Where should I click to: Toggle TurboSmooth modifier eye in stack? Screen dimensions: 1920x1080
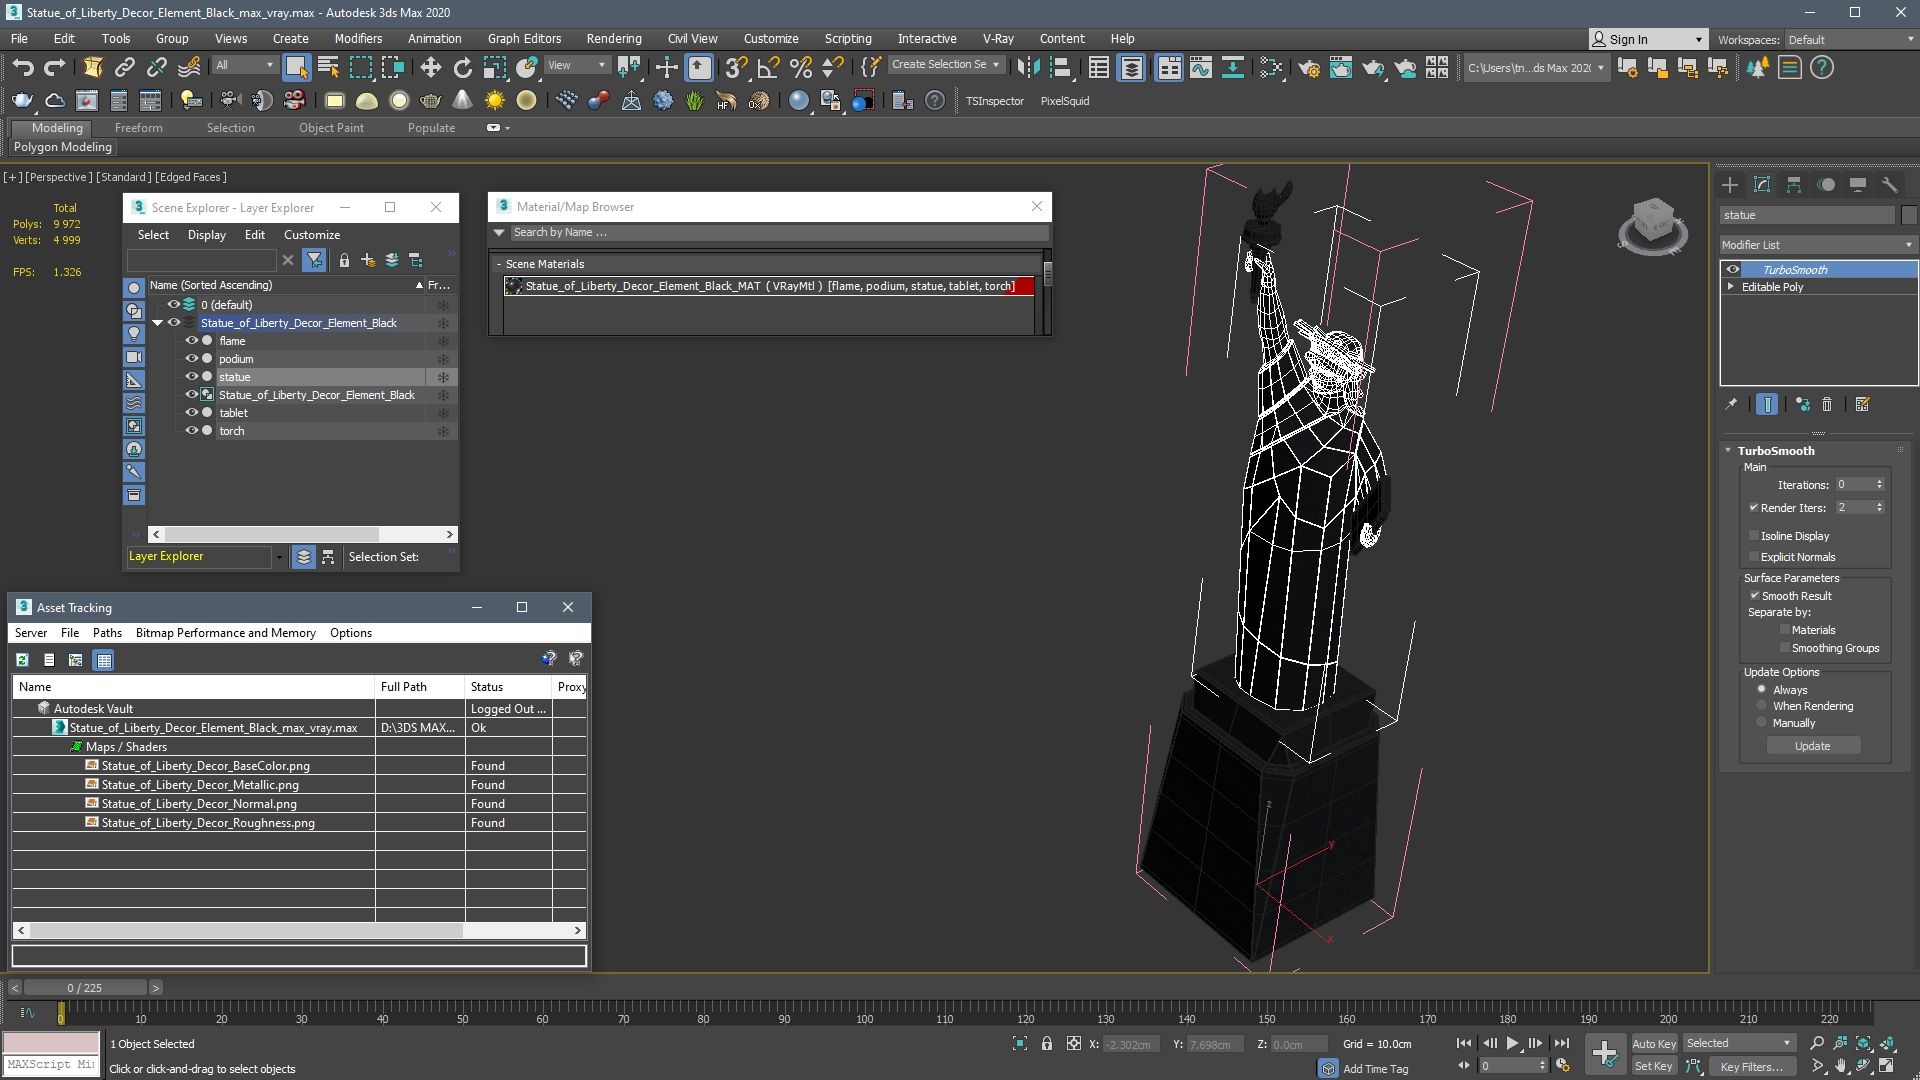coord(1732,270)
